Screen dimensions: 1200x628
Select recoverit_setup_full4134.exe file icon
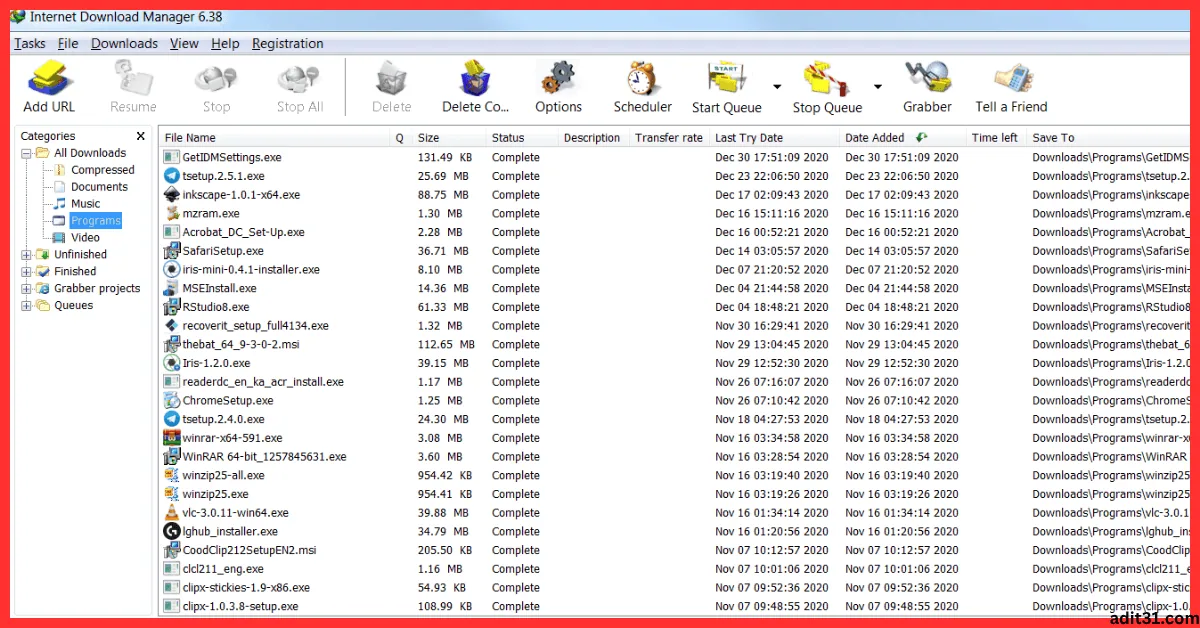coord(171,326)
